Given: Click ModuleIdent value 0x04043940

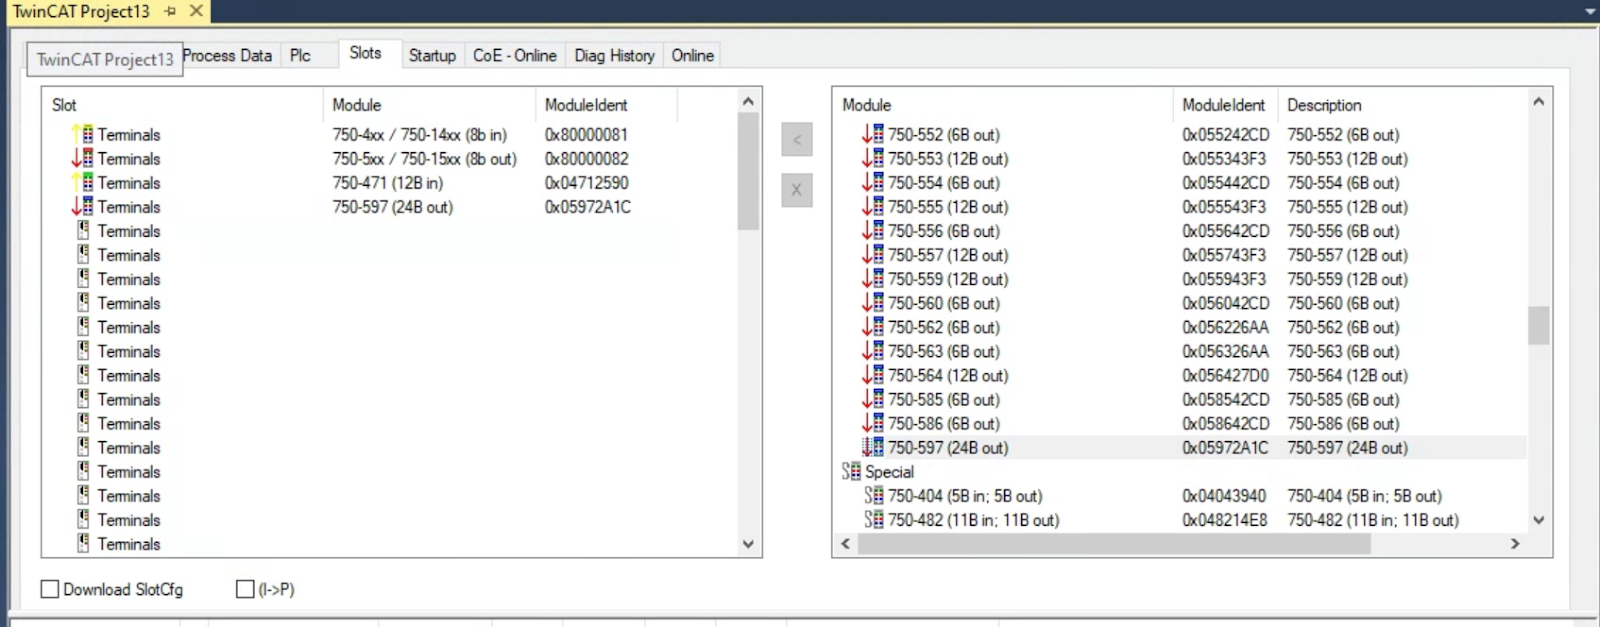Looking at the screenshot, I should [1224, 495].
